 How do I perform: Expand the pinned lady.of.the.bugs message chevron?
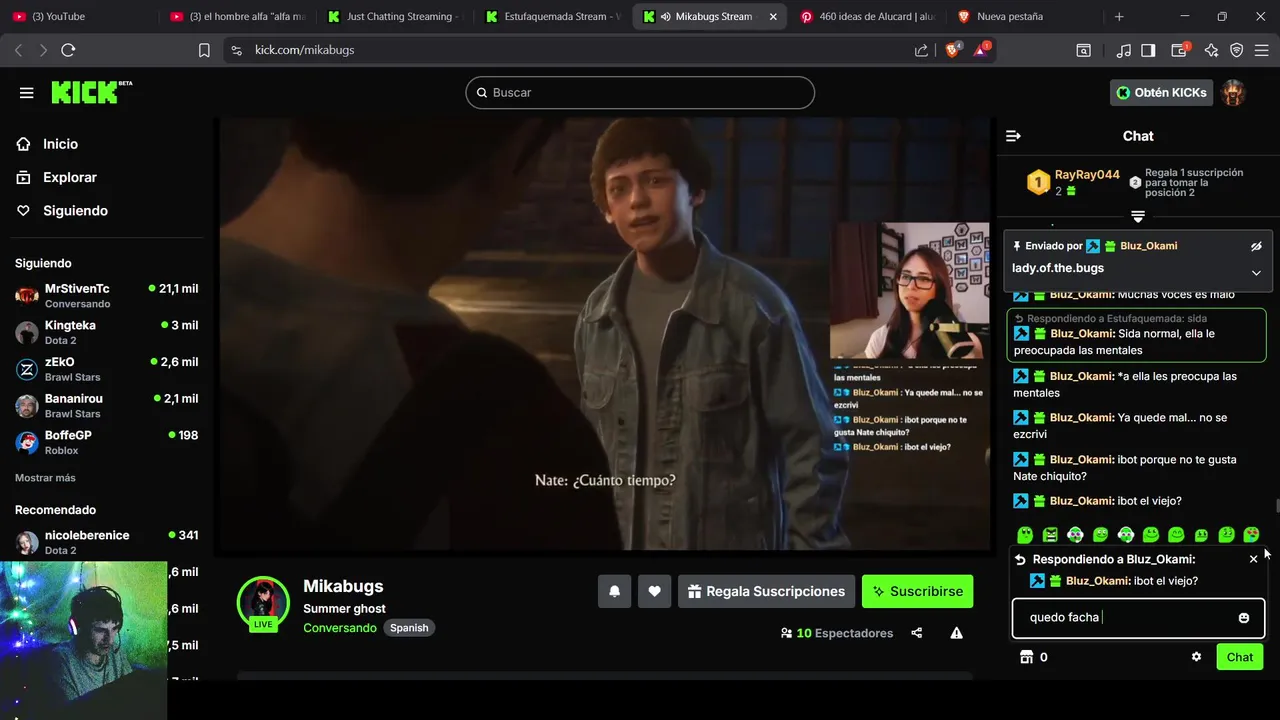1256,273
